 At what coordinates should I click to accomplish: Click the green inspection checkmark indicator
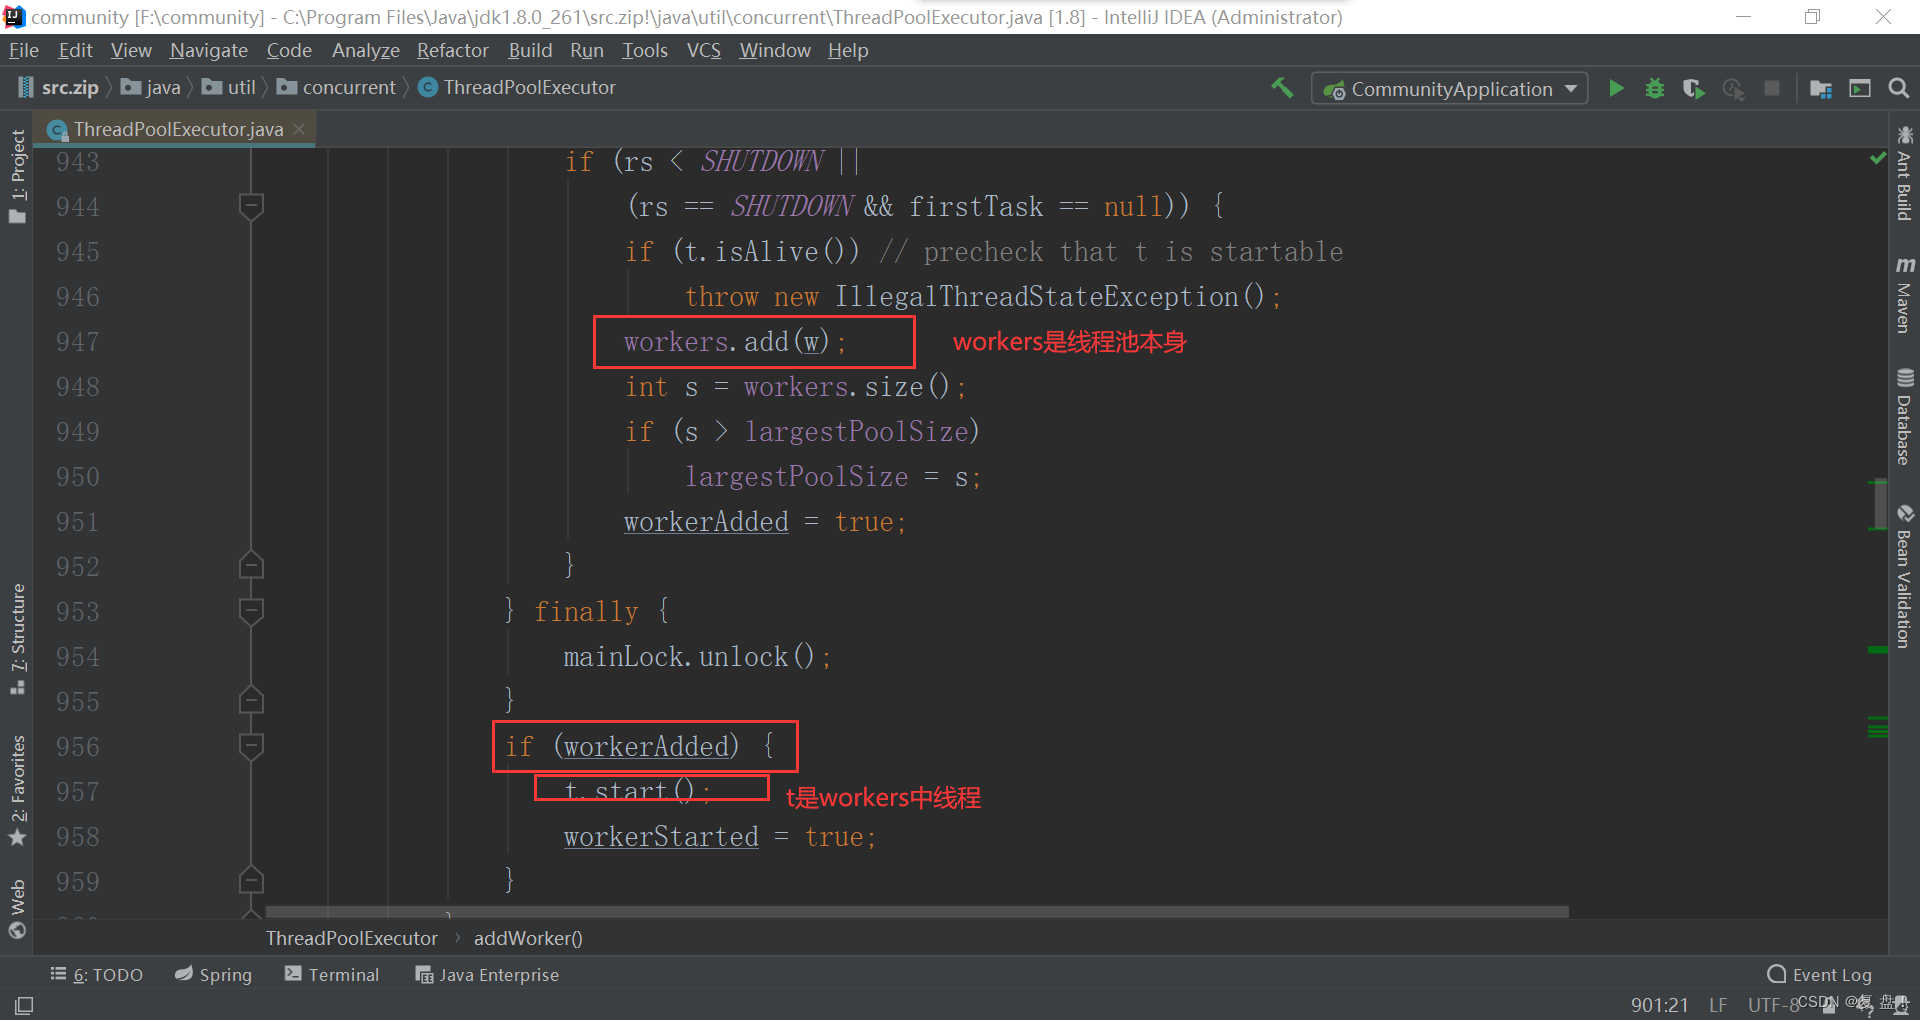coord(1878,158)
